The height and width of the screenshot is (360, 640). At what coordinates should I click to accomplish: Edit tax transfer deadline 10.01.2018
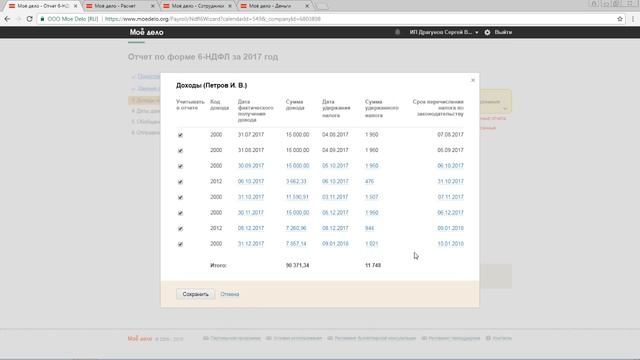pos(451,244)
